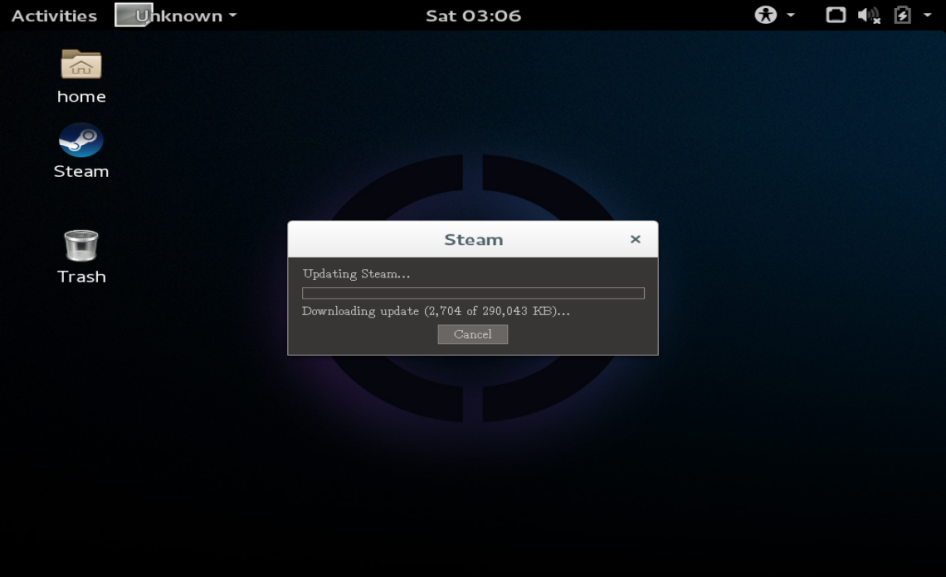
Task: Open the Unknown application menu
Action: coord(176,16)
